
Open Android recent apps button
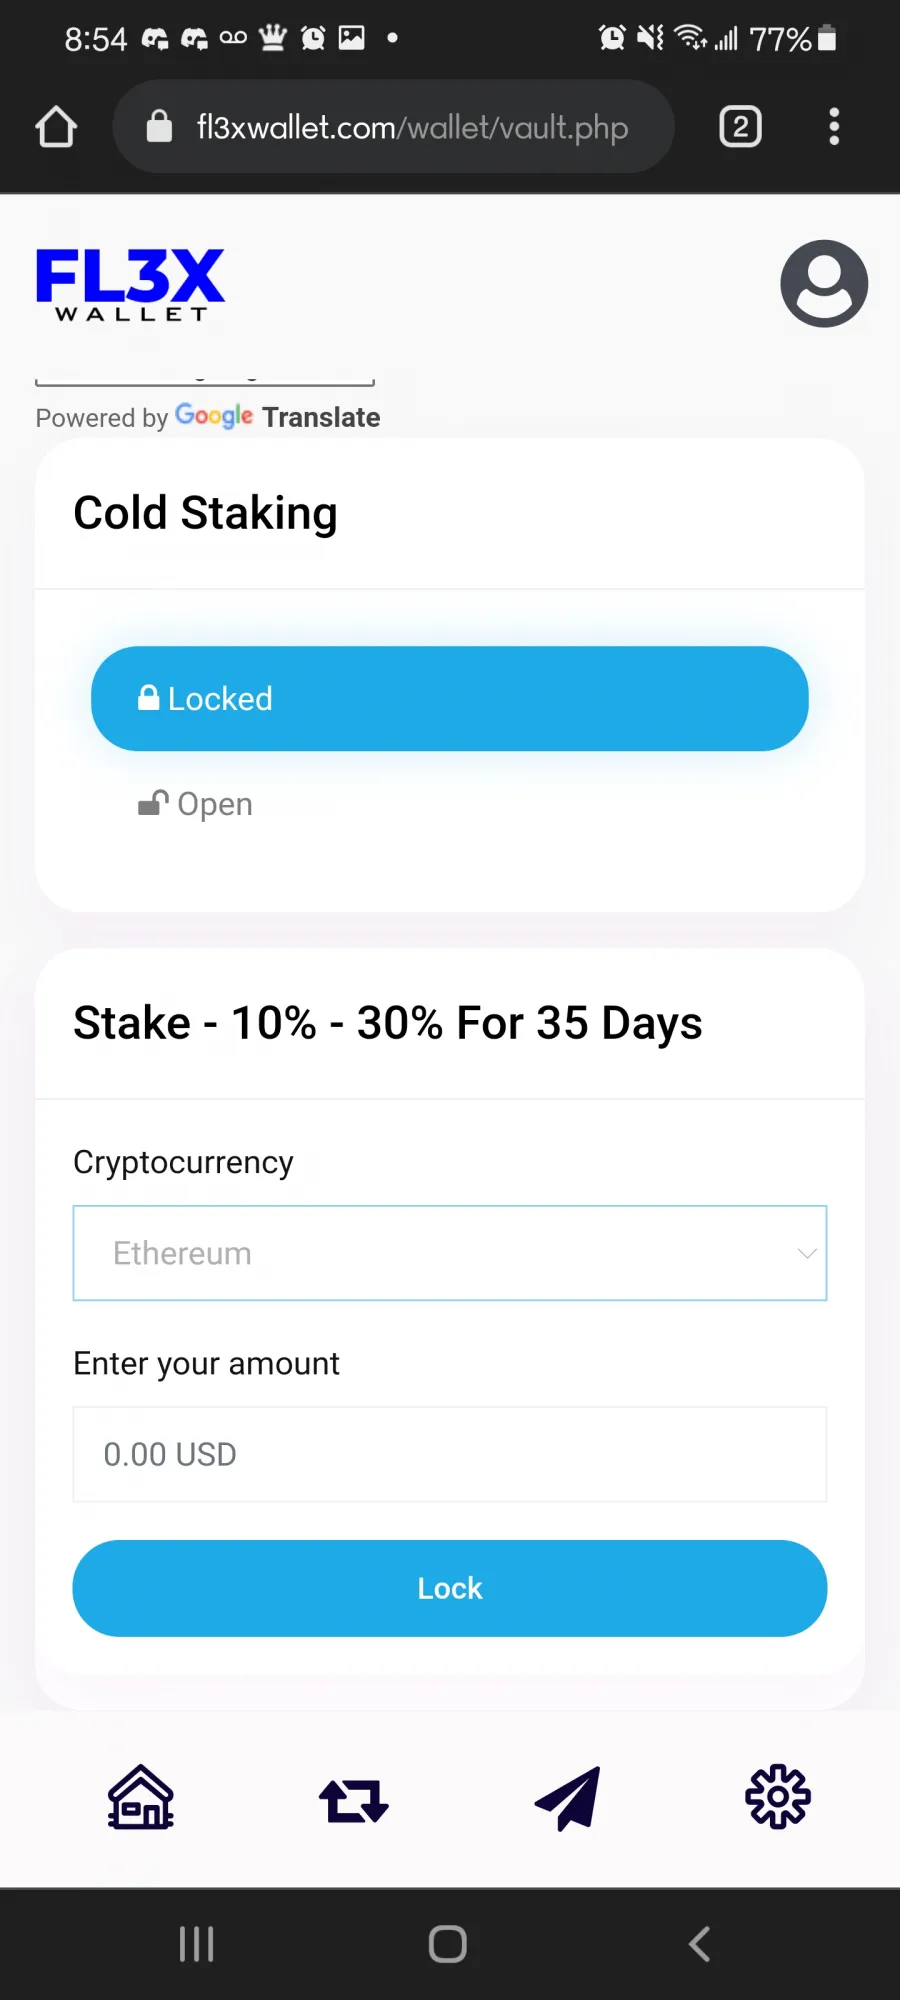pos(197,1944)
